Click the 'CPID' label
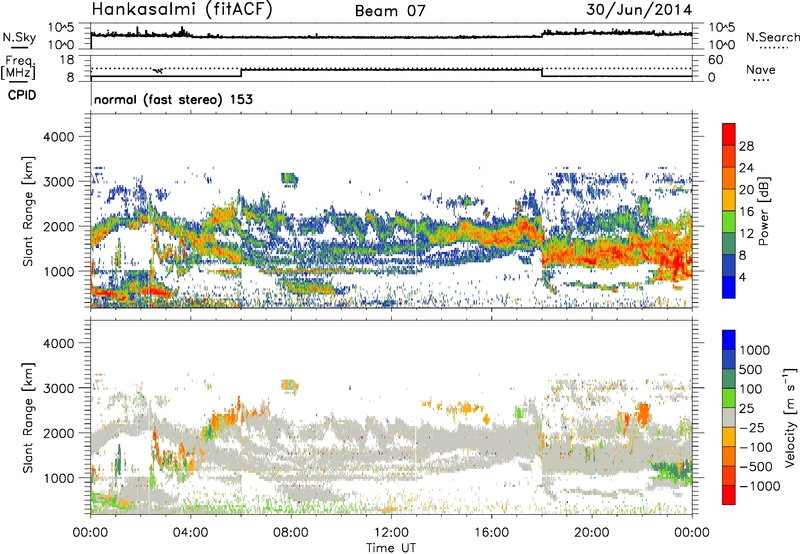The height and width of the screenshot is (554, 800). point(22,95)
